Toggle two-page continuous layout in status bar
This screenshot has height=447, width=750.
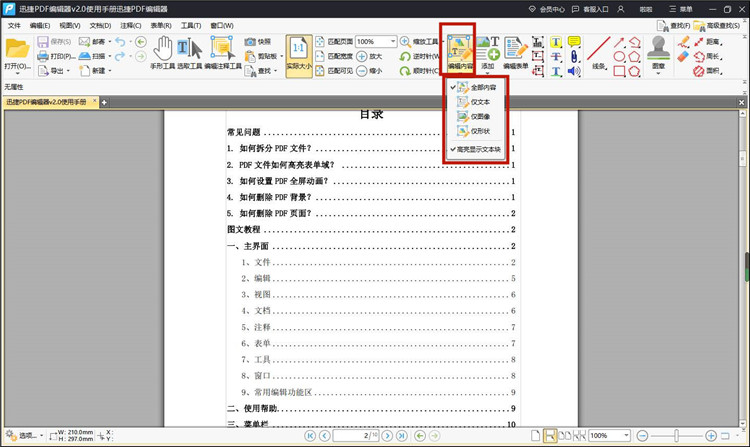point(579,436)
